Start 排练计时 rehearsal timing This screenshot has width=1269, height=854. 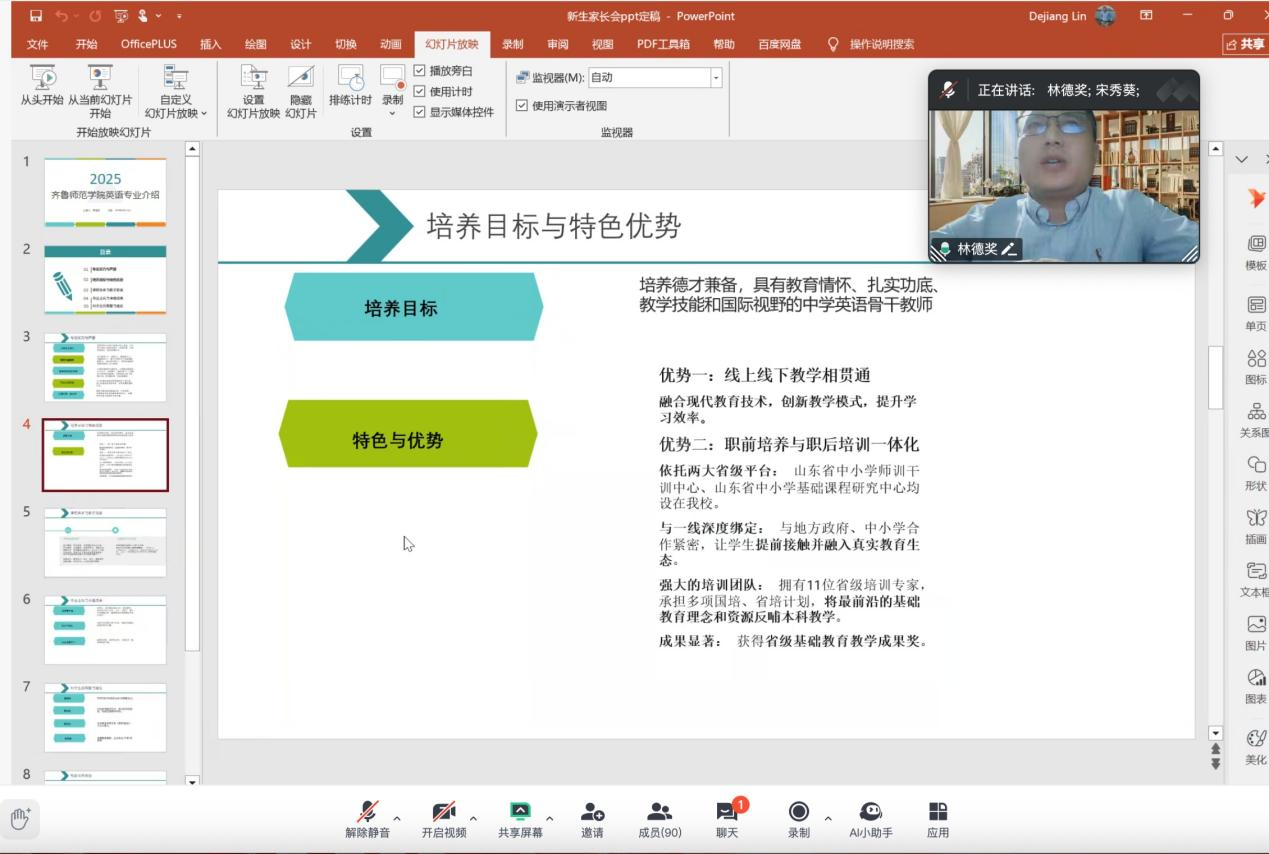[350, 78]
